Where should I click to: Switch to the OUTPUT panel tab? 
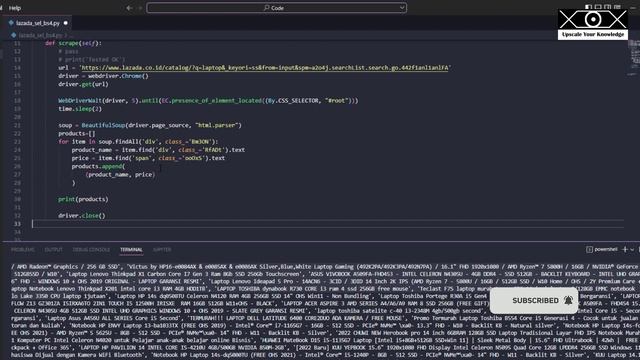53,249
